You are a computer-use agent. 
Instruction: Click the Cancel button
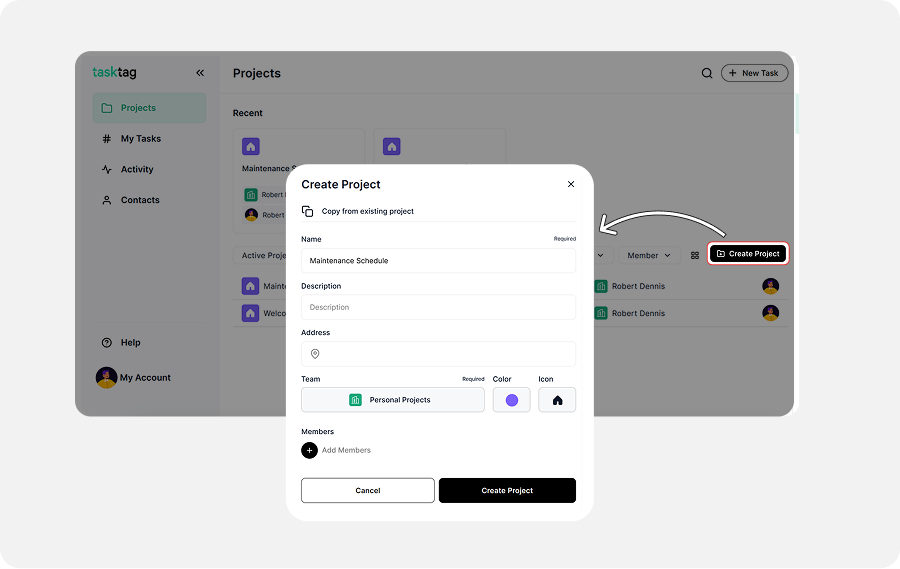(367, 490)
